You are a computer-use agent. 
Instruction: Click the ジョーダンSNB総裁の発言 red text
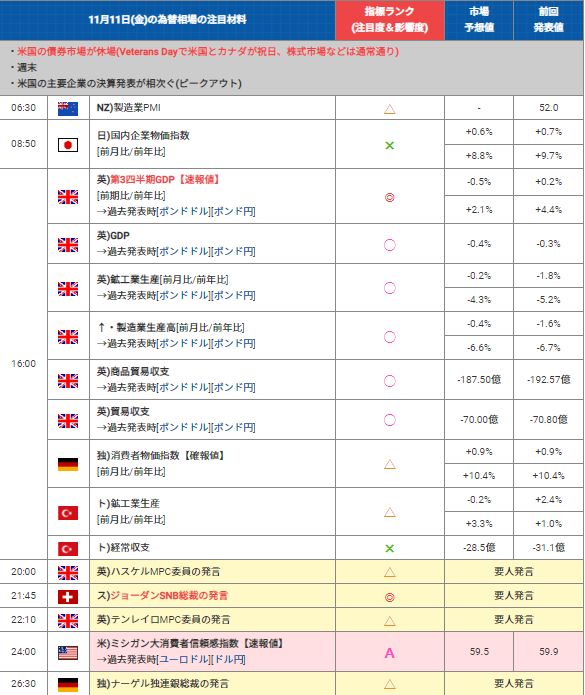(x=169, y=595)
